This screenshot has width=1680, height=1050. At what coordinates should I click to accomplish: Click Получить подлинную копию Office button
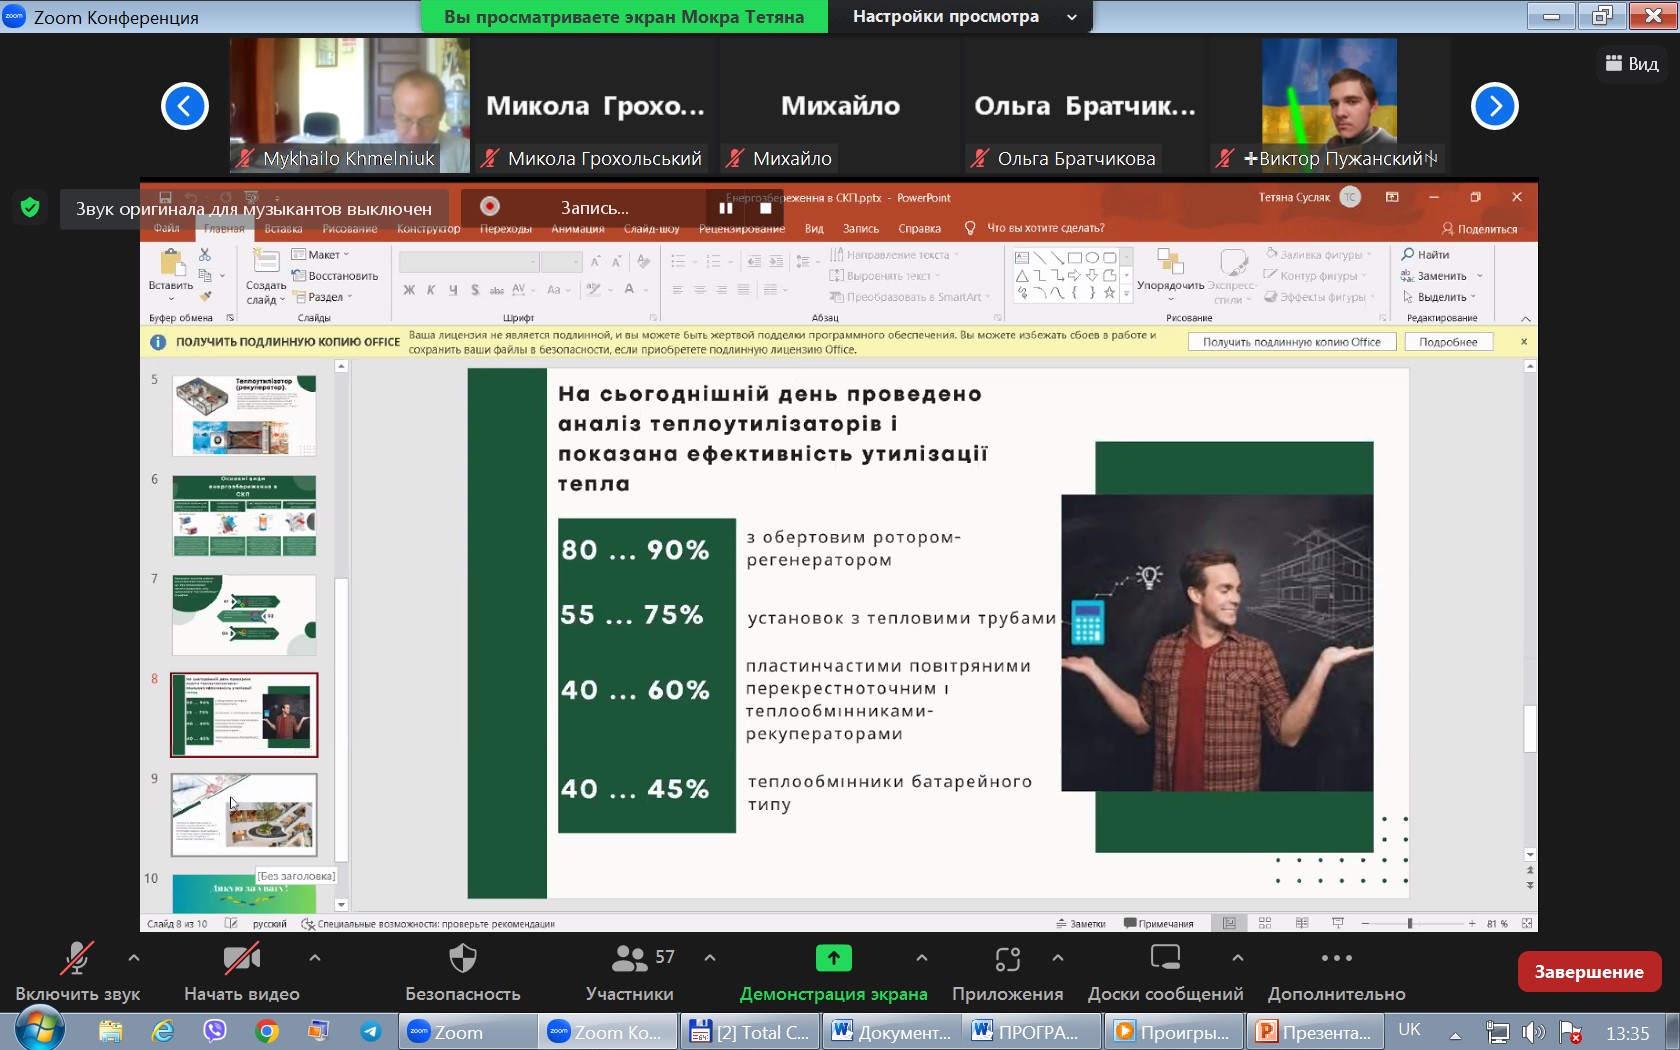pos(1291,342)
